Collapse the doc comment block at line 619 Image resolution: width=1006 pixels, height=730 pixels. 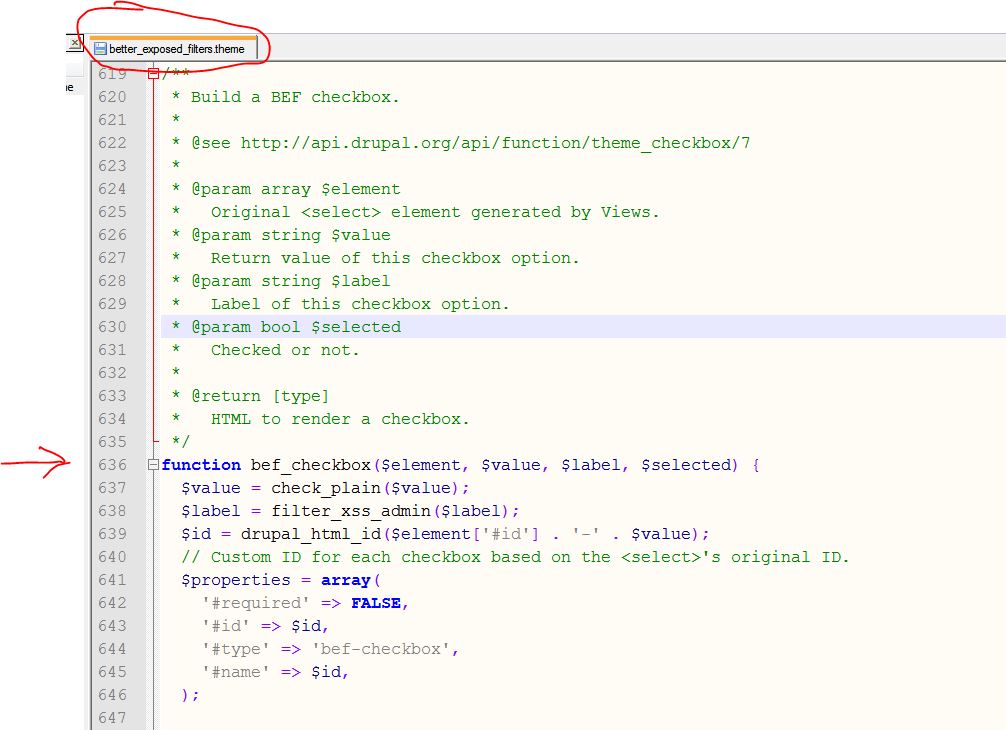point(153,73)
